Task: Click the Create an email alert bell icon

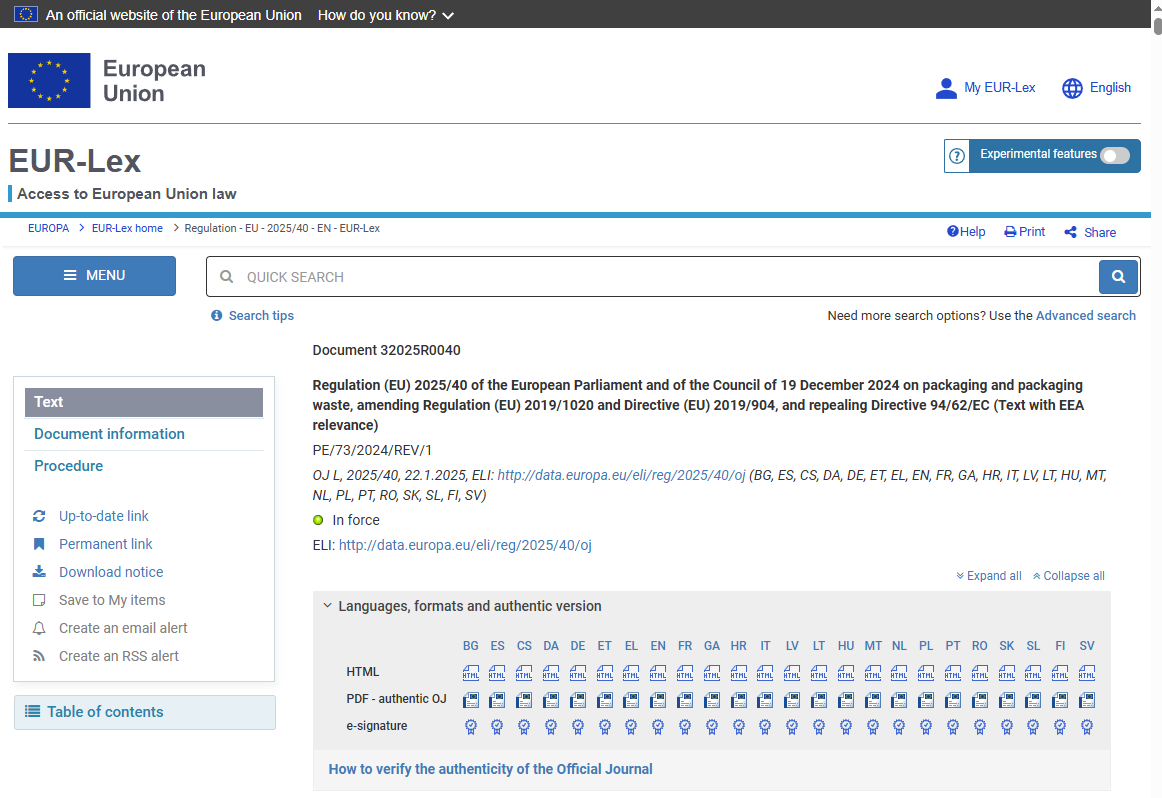Action: (x=39, y=628)
